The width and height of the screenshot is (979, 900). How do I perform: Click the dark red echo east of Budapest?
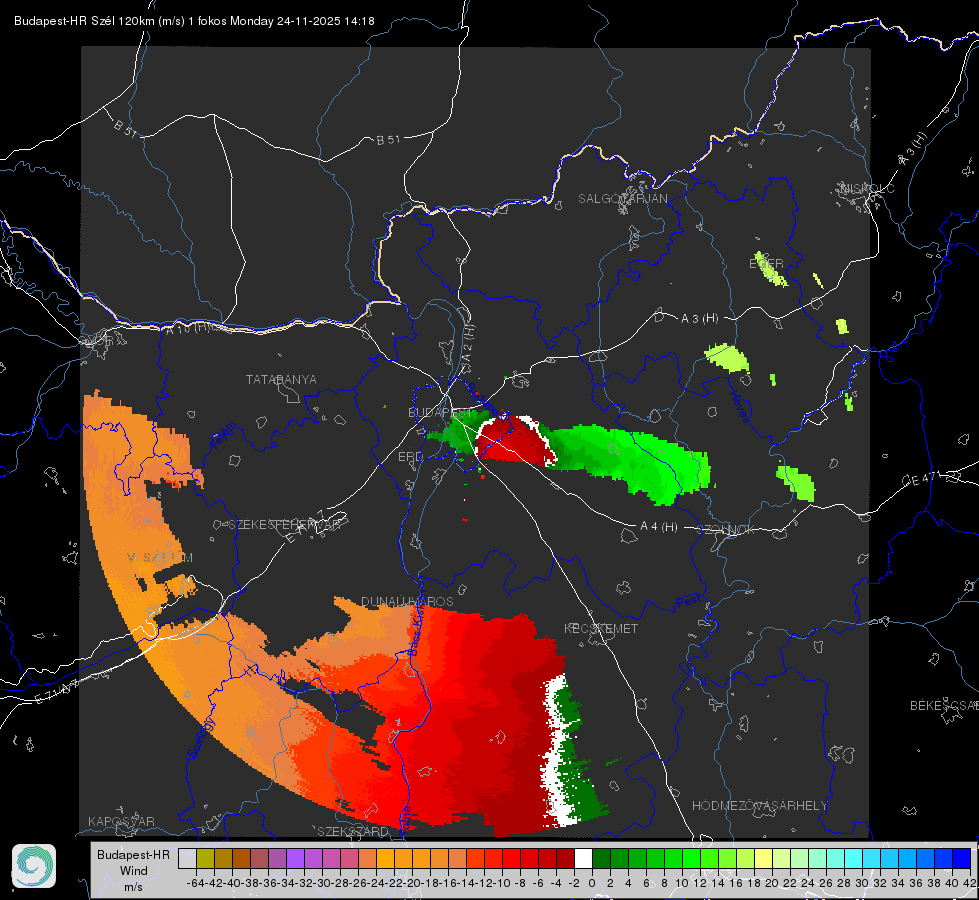click(513, 441)
